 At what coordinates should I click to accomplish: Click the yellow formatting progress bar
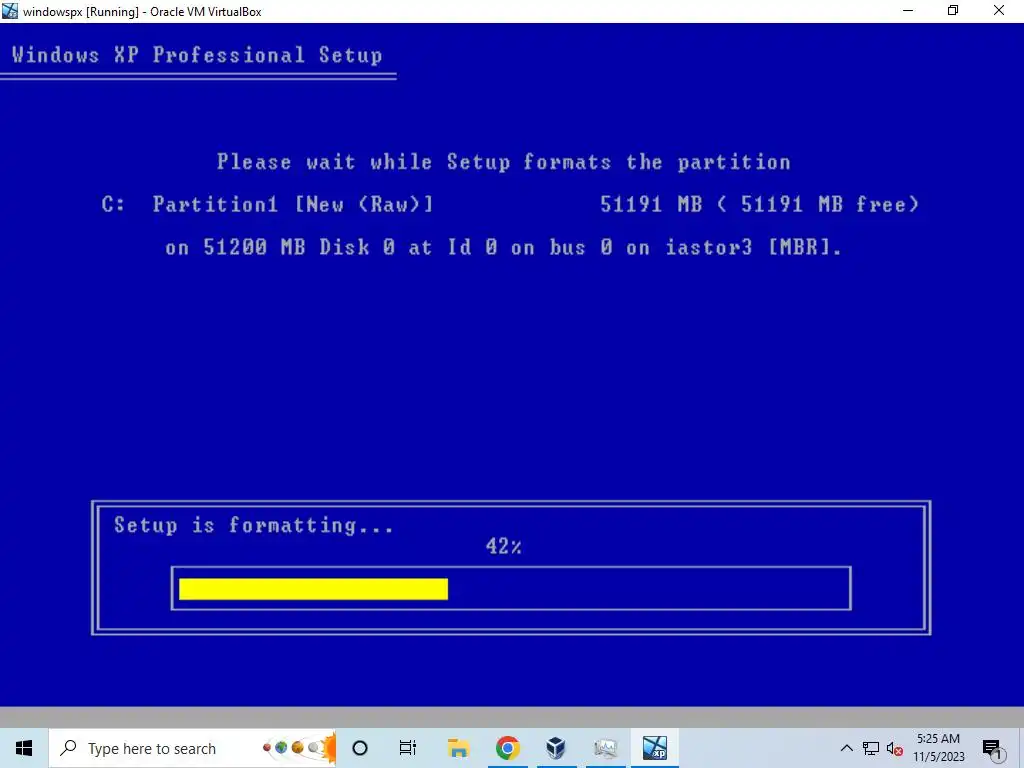click(x=313, y=588)
